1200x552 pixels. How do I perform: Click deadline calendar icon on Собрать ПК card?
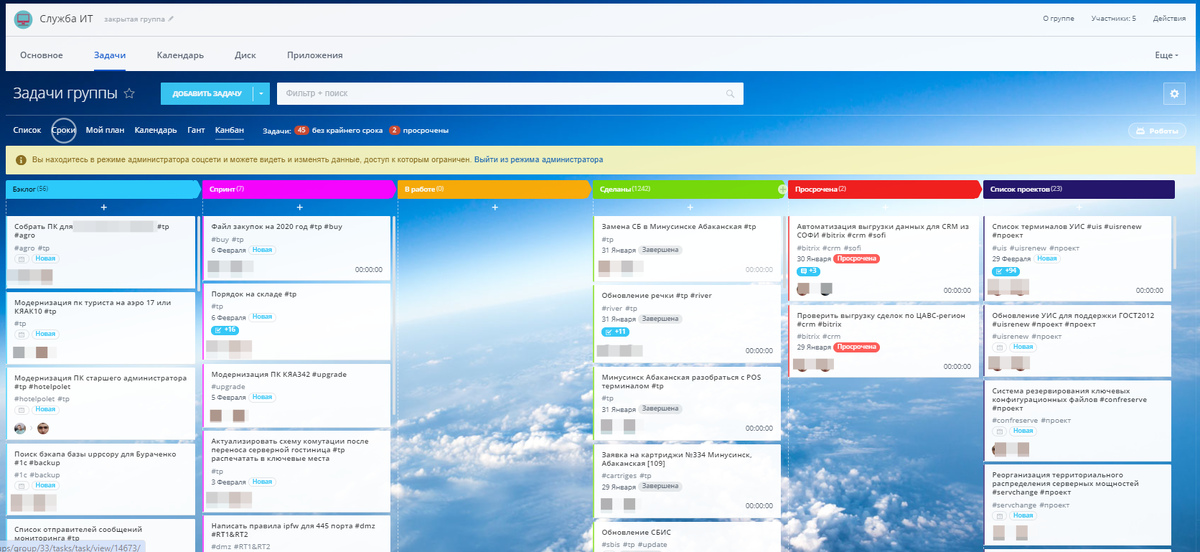tap(21, 259)
